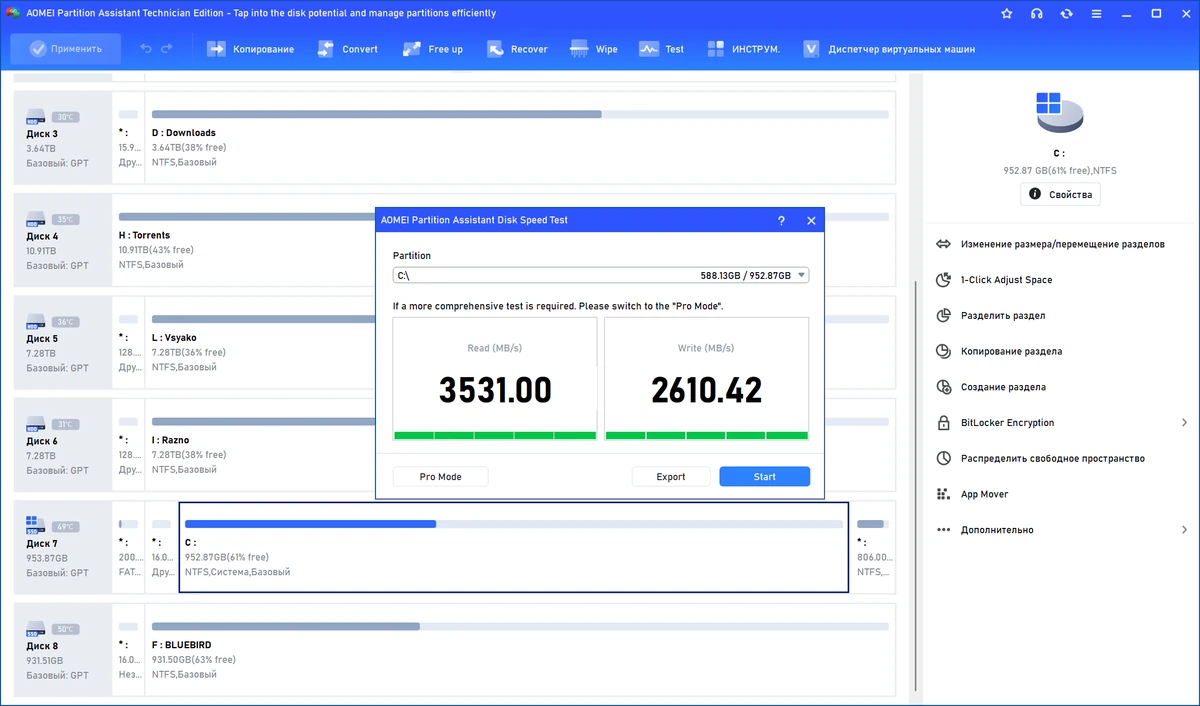Open the Test menu

(662, 49)
